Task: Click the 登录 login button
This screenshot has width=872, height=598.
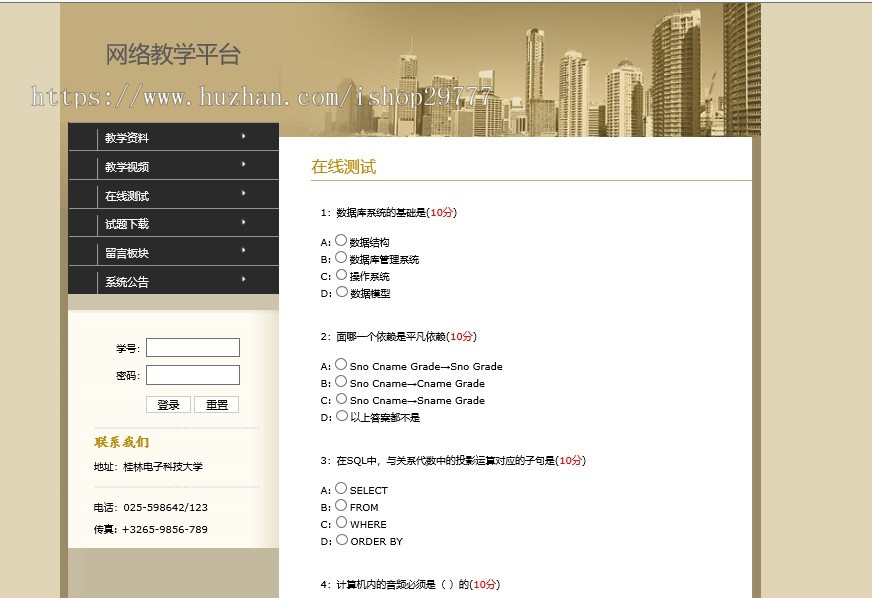Action: pos(168,404)
